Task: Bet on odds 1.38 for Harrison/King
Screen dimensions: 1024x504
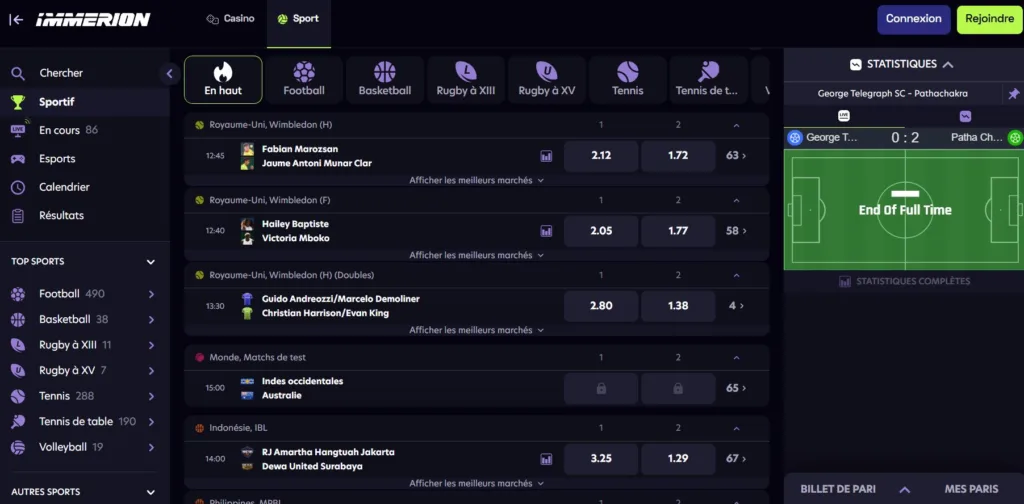Action: tap(678, 306)
